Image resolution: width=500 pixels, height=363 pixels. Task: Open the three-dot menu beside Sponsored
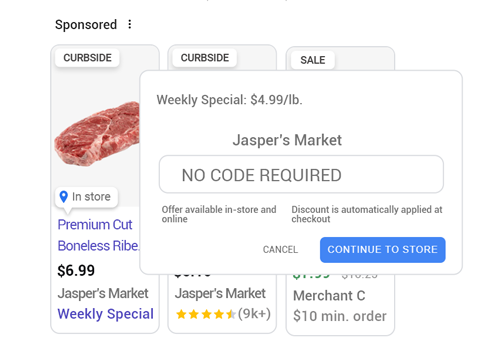pos(130,24)
